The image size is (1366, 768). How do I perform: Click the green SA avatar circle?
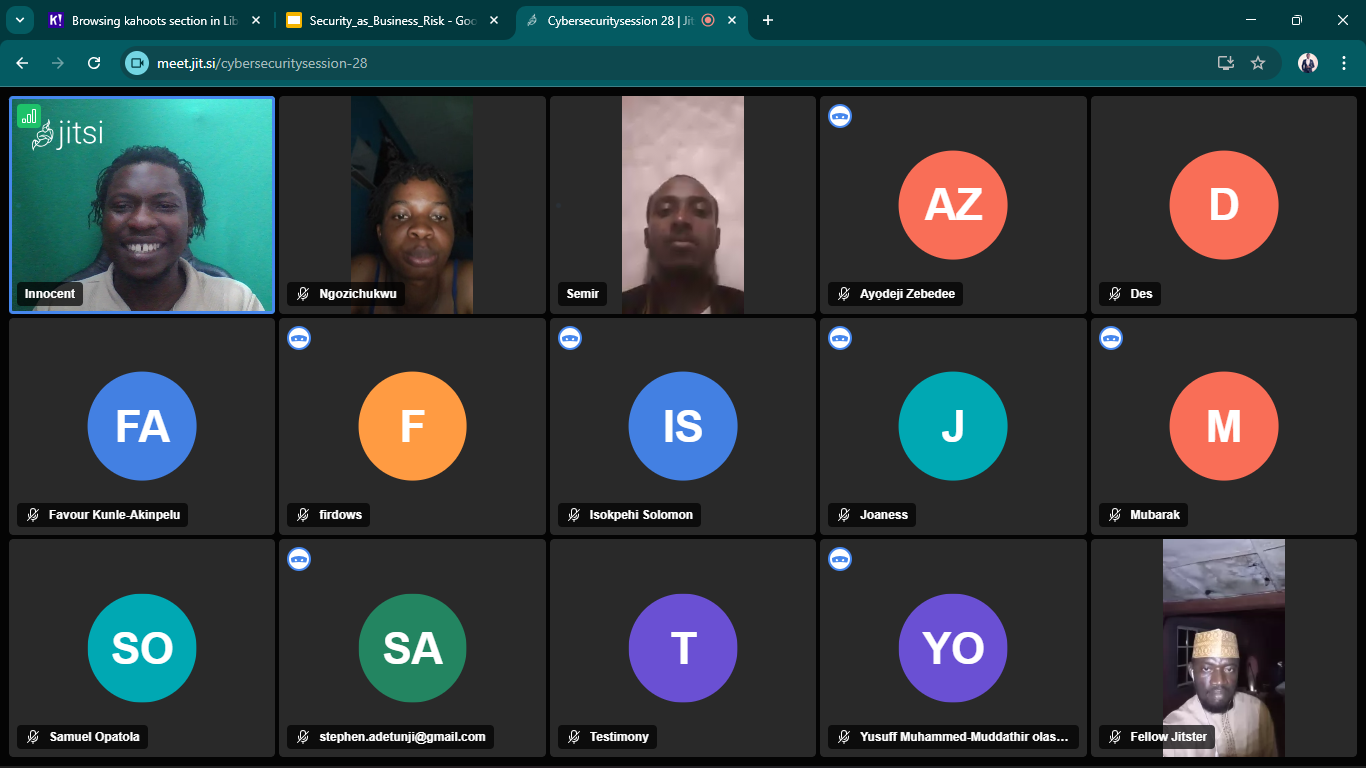click(x=412, y=648)
